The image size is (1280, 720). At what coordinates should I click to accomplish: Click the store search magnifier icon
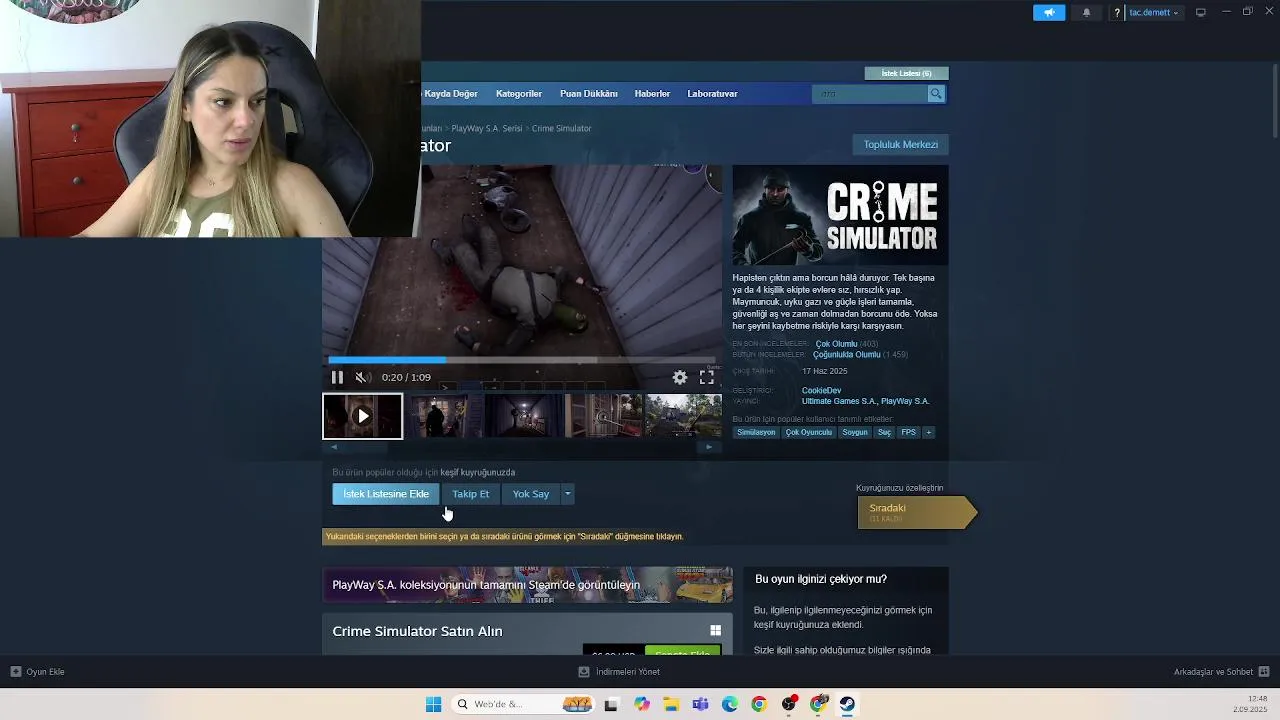936,94
